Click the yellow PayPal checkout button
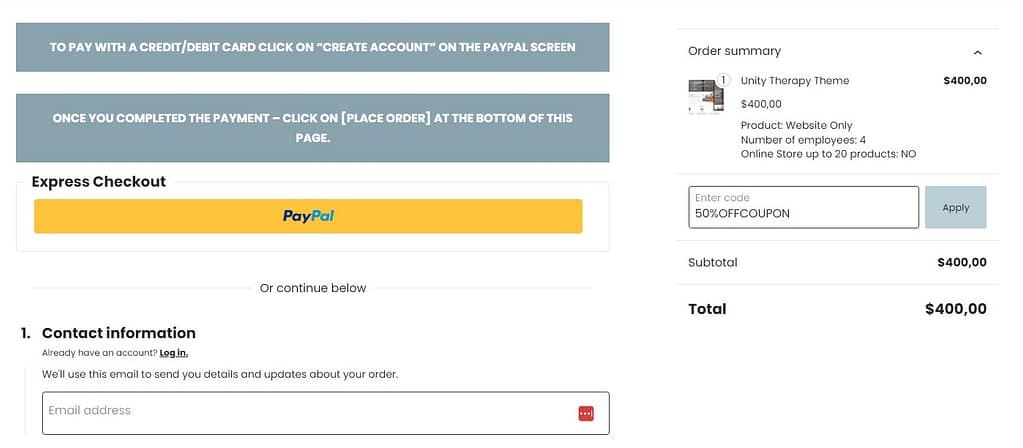Image resolution: width=1023 pixels, height=448 pixels. pos(308,216)
